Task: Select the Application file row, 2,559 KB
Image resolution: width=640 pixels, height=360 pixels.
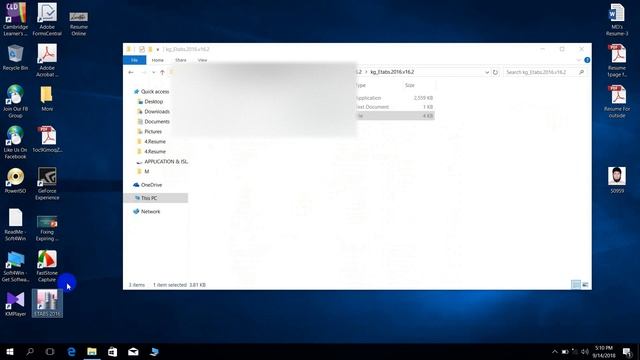Action: (394, 98)
